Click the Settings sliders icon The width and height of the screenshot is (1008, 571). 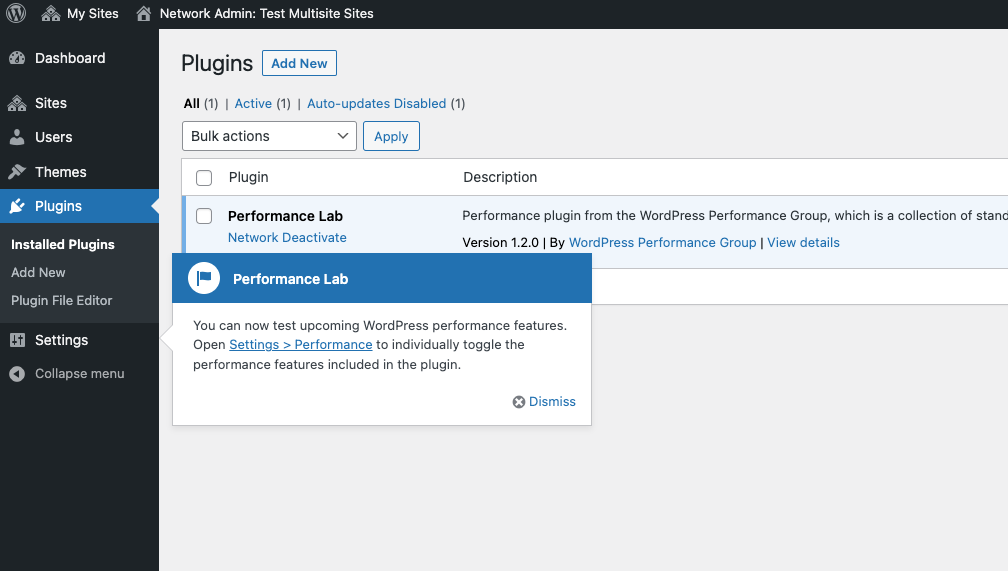pyautogui.click(x=17, y=340)
